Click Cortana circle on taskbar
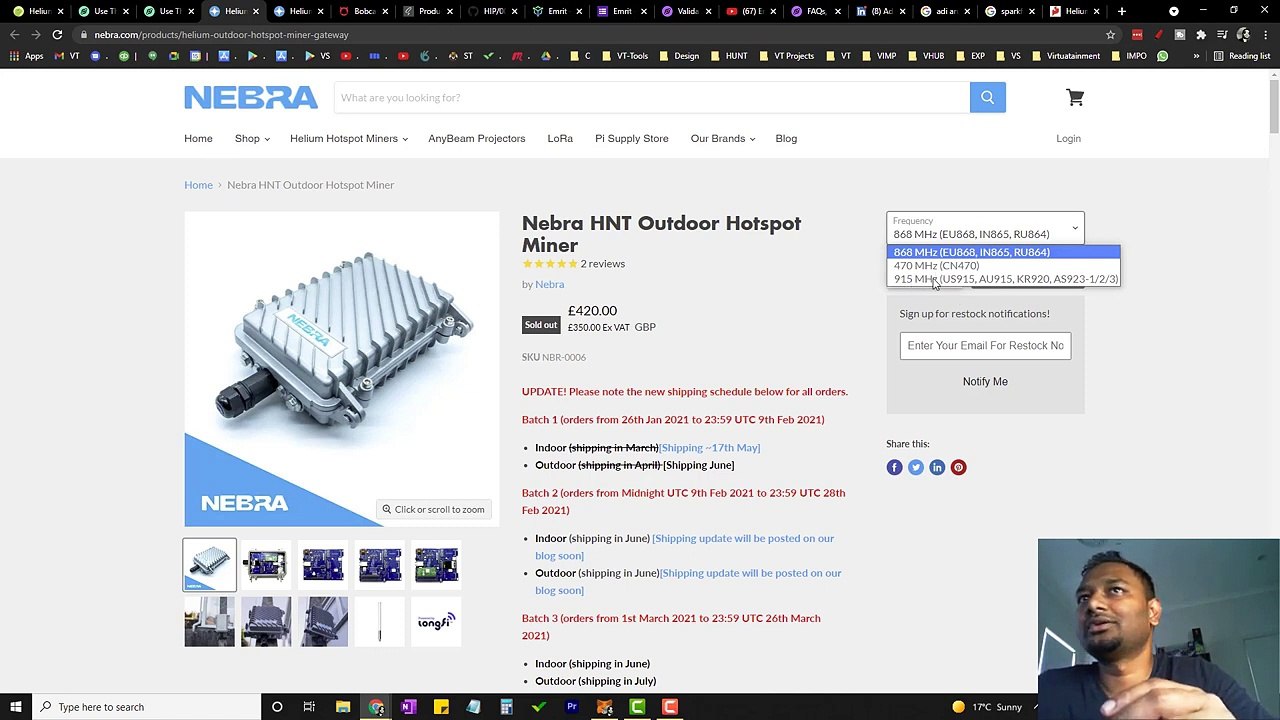 click(277, 707)
